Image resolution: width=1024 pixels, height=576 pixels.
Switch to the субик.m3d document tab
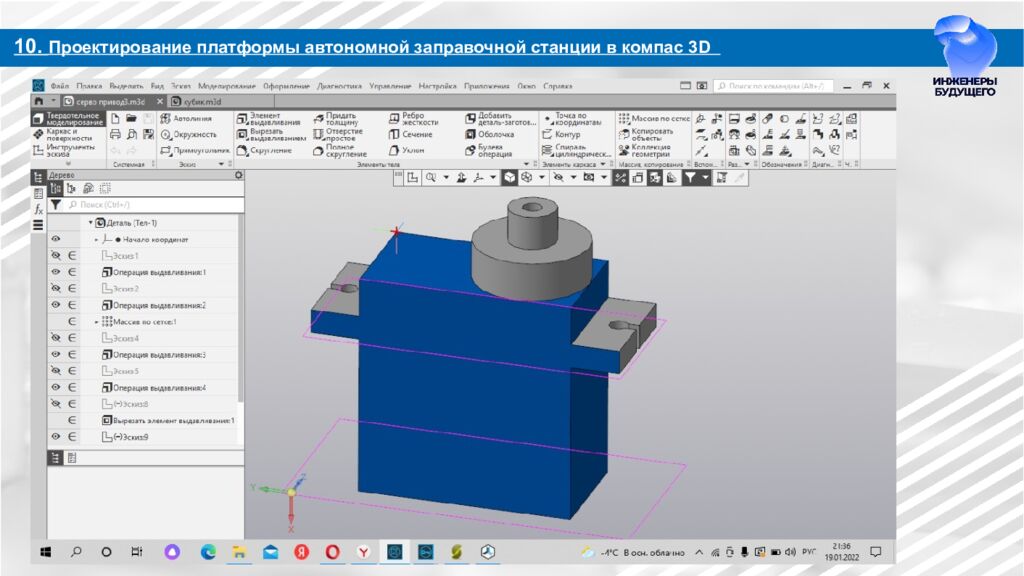(200, 101)
